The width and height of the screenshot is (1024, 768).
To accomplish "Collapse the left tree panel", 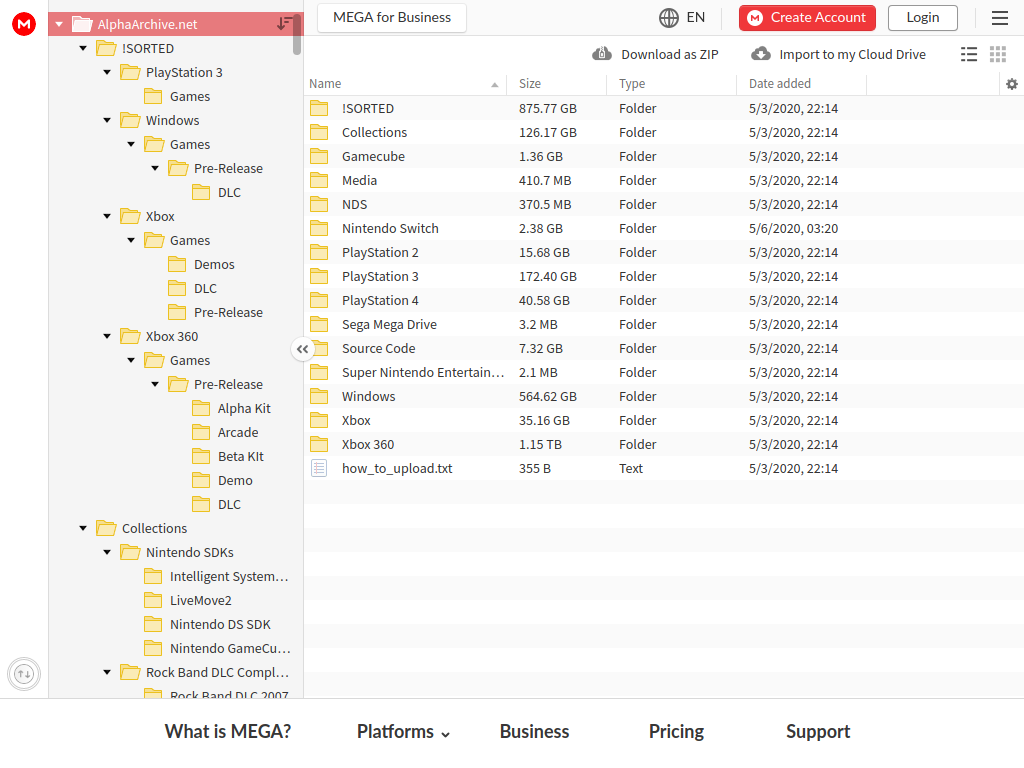I will click(302, 349).
